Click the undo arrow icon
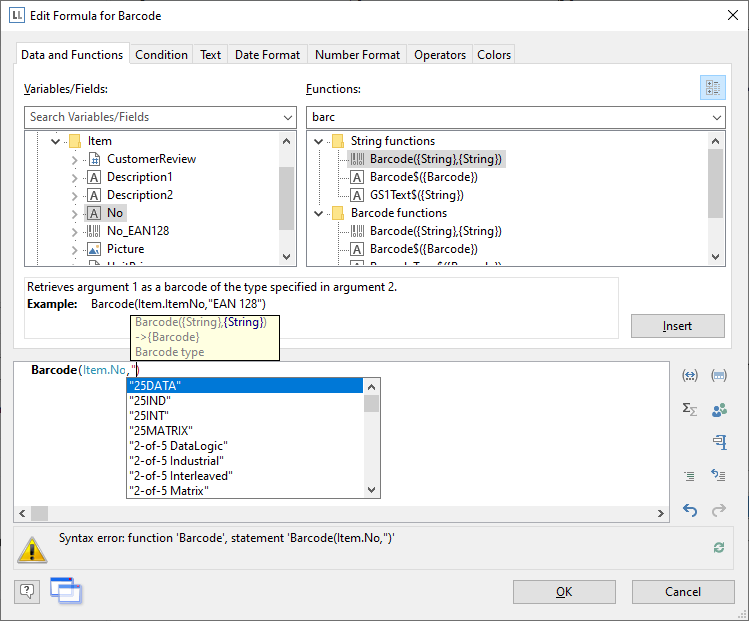Image resolution: width=749 pixels, height=621 pixels. point(689,510)
